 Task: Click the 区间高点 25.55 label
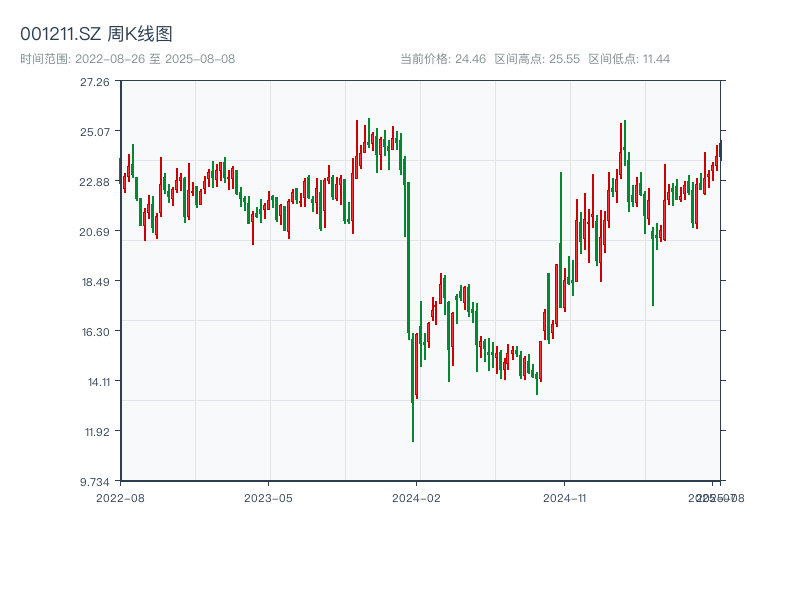tap(537, 59)
